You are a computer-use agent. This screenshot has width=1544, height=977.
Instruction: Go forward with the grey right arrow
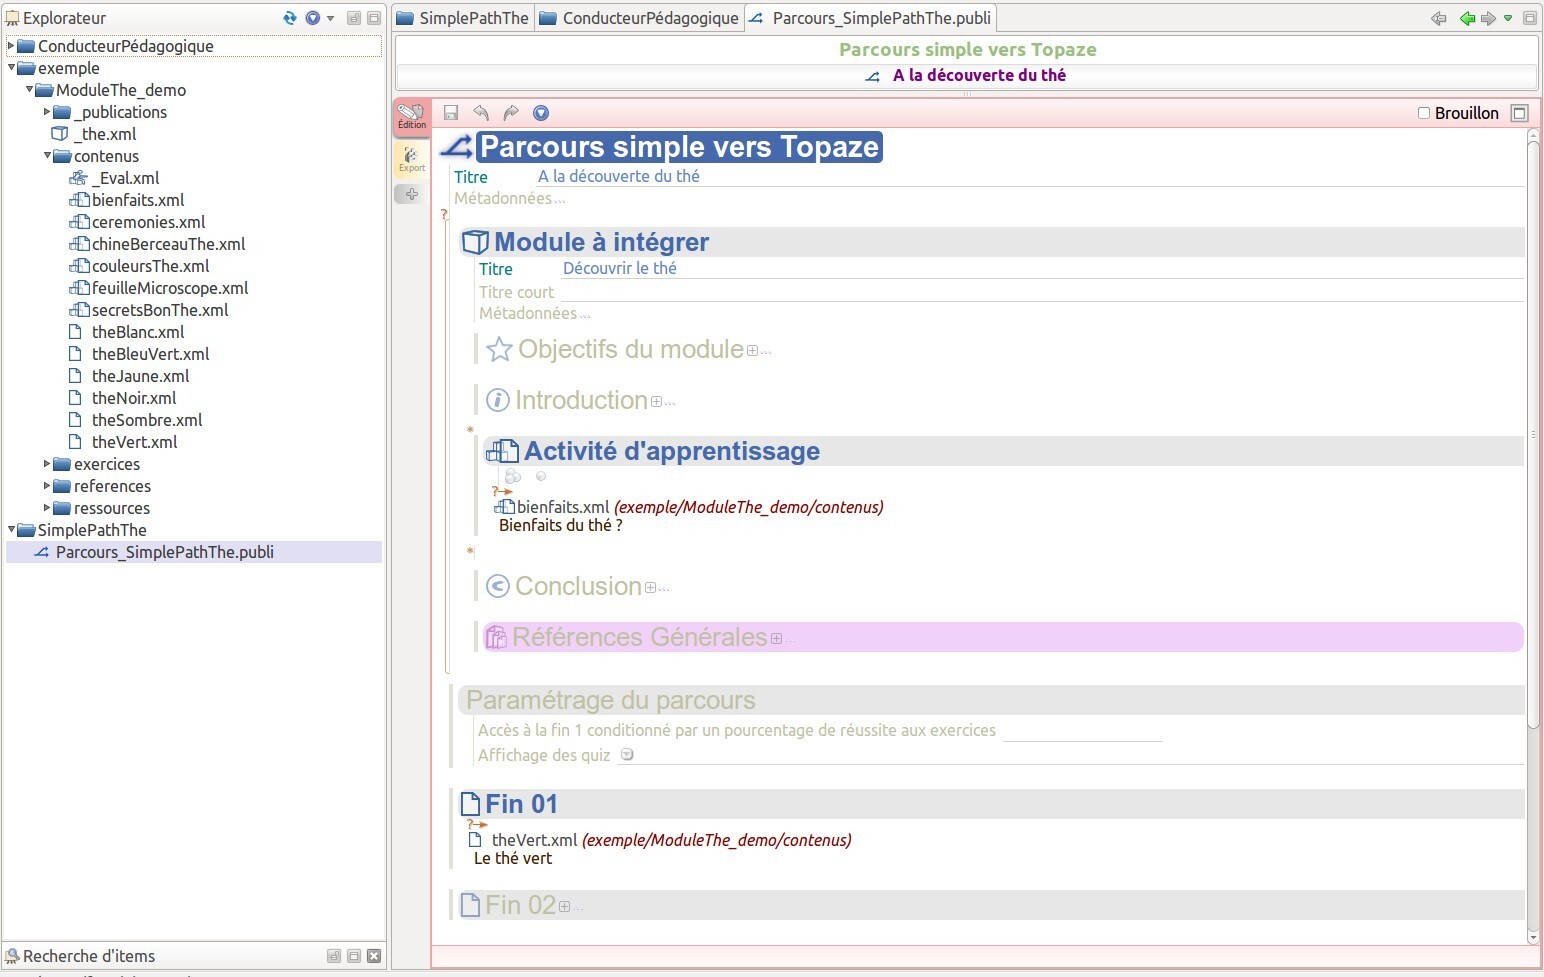click(x=1489, y=18)
